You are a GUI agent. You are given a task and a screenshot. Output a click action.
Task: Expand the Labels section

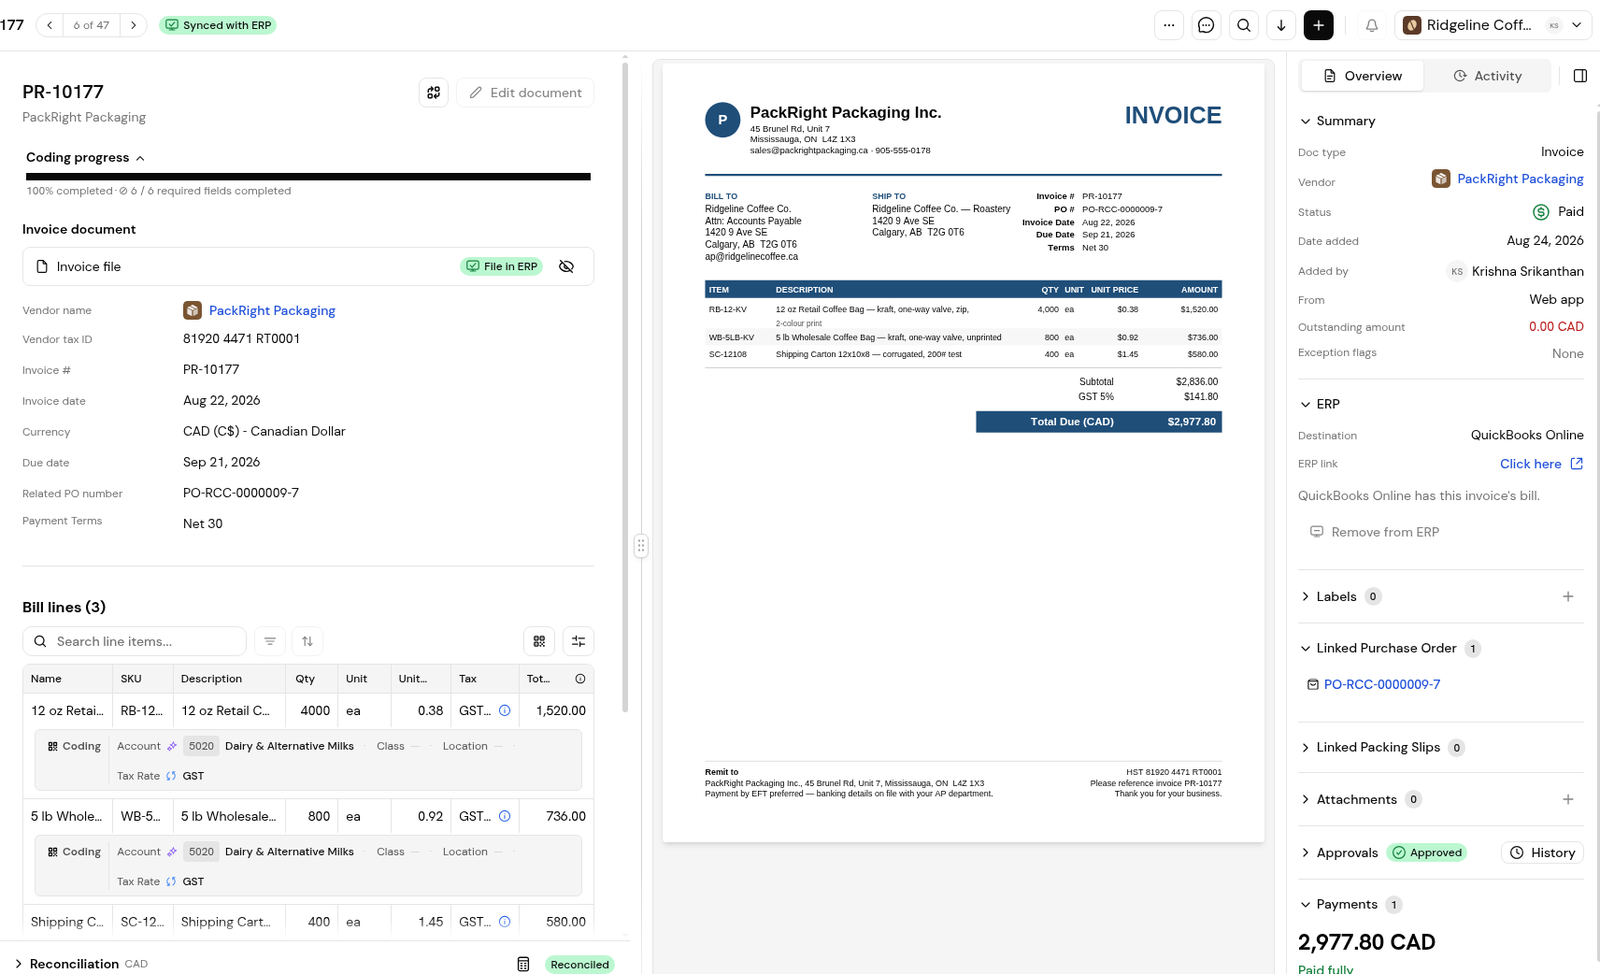click(x=1305, y=596)
